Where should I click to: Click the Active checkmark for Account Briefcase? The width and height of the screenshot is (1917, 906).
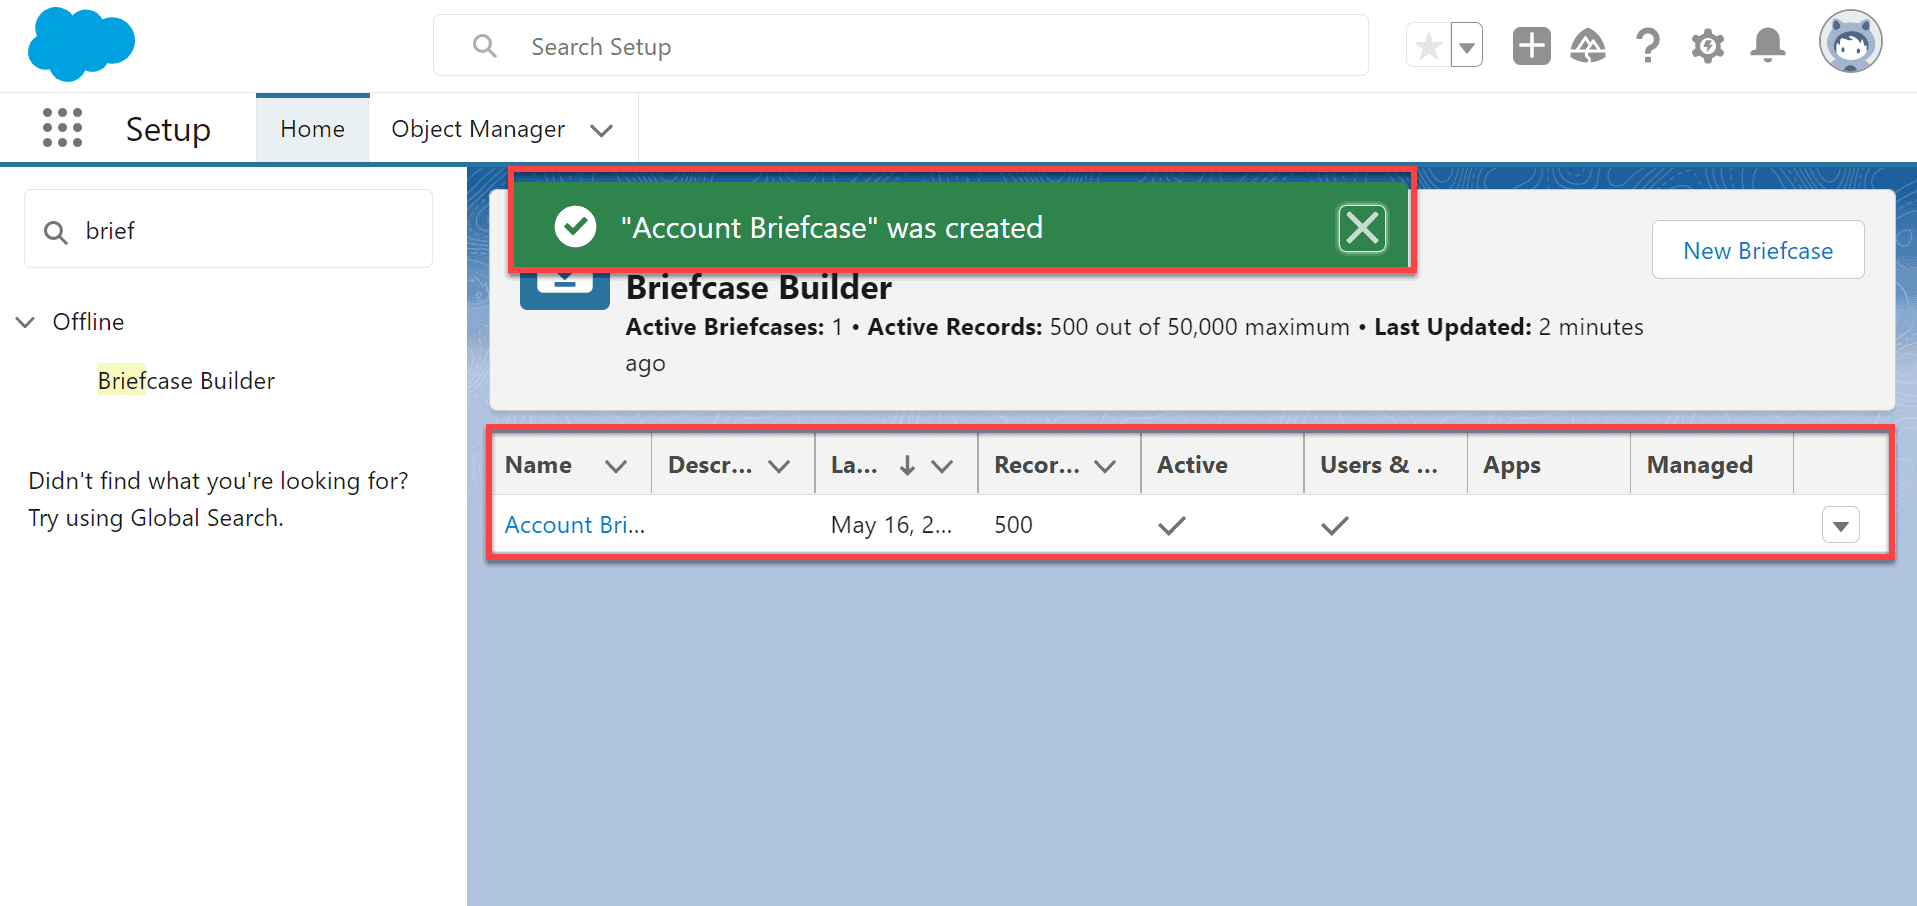1171,524
